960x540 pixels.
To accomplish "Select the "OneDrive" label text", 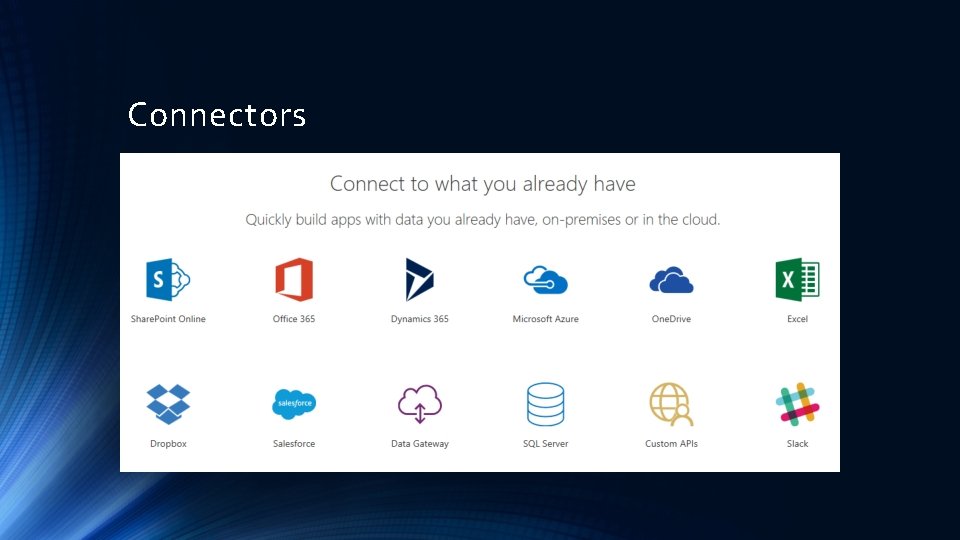I will click(x=671, y=319).
